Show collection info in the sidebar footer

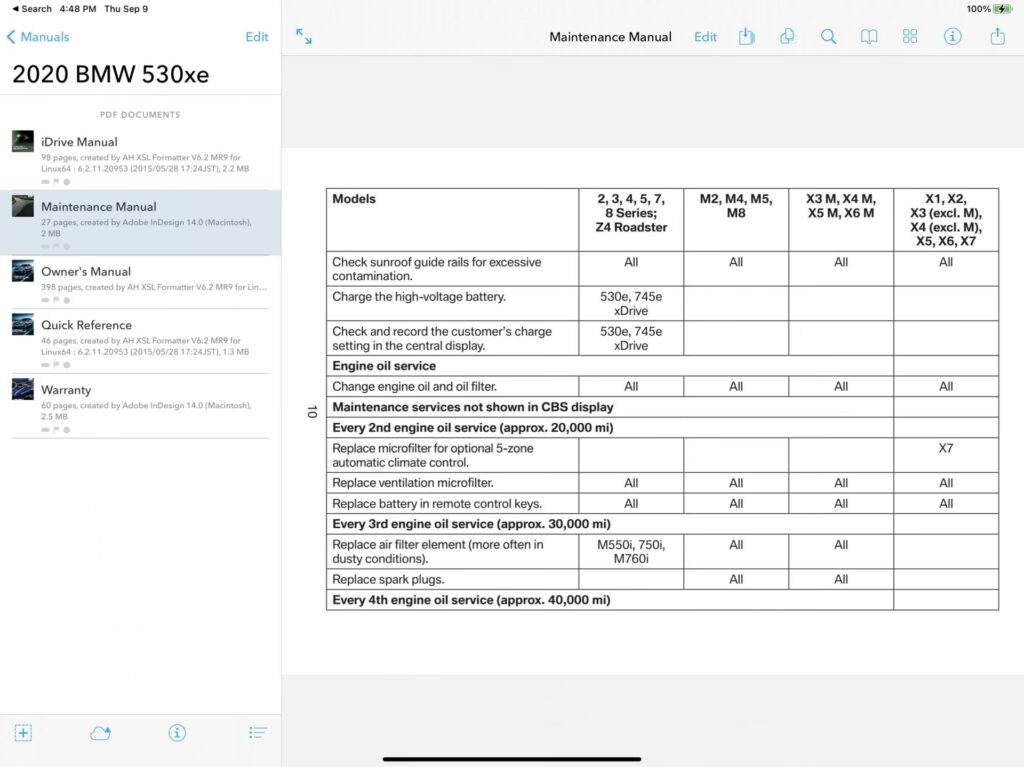pos(177,733)
